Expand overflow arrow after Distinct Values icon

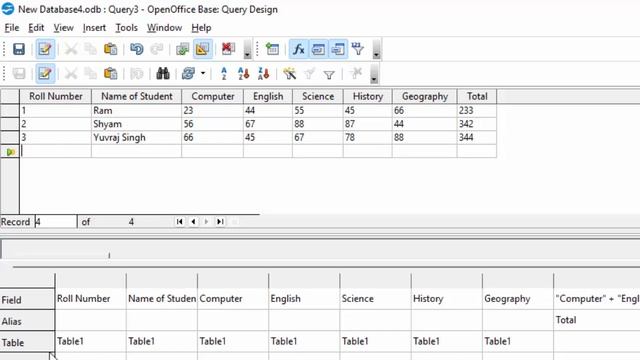point(376,50)
